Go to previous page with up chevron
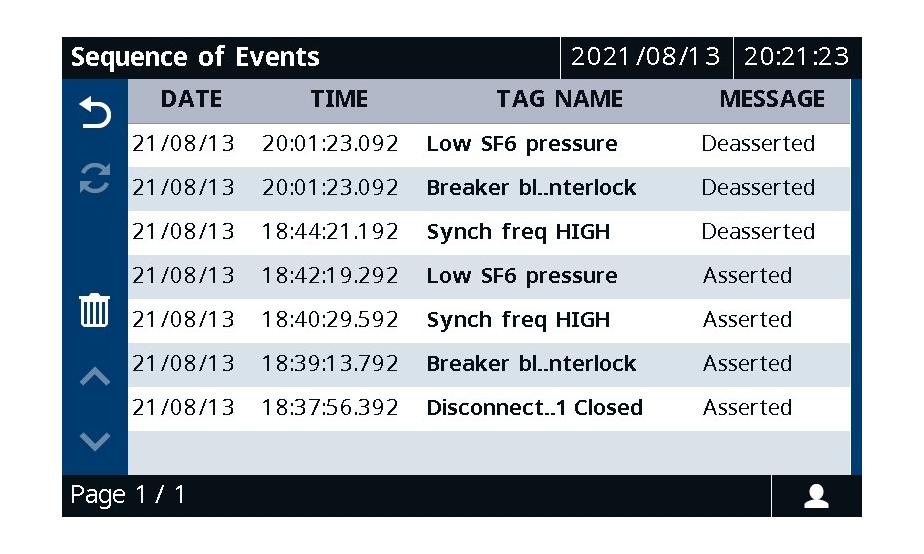The height and width of the screenshot is (554, 924). tap(95, 377)
